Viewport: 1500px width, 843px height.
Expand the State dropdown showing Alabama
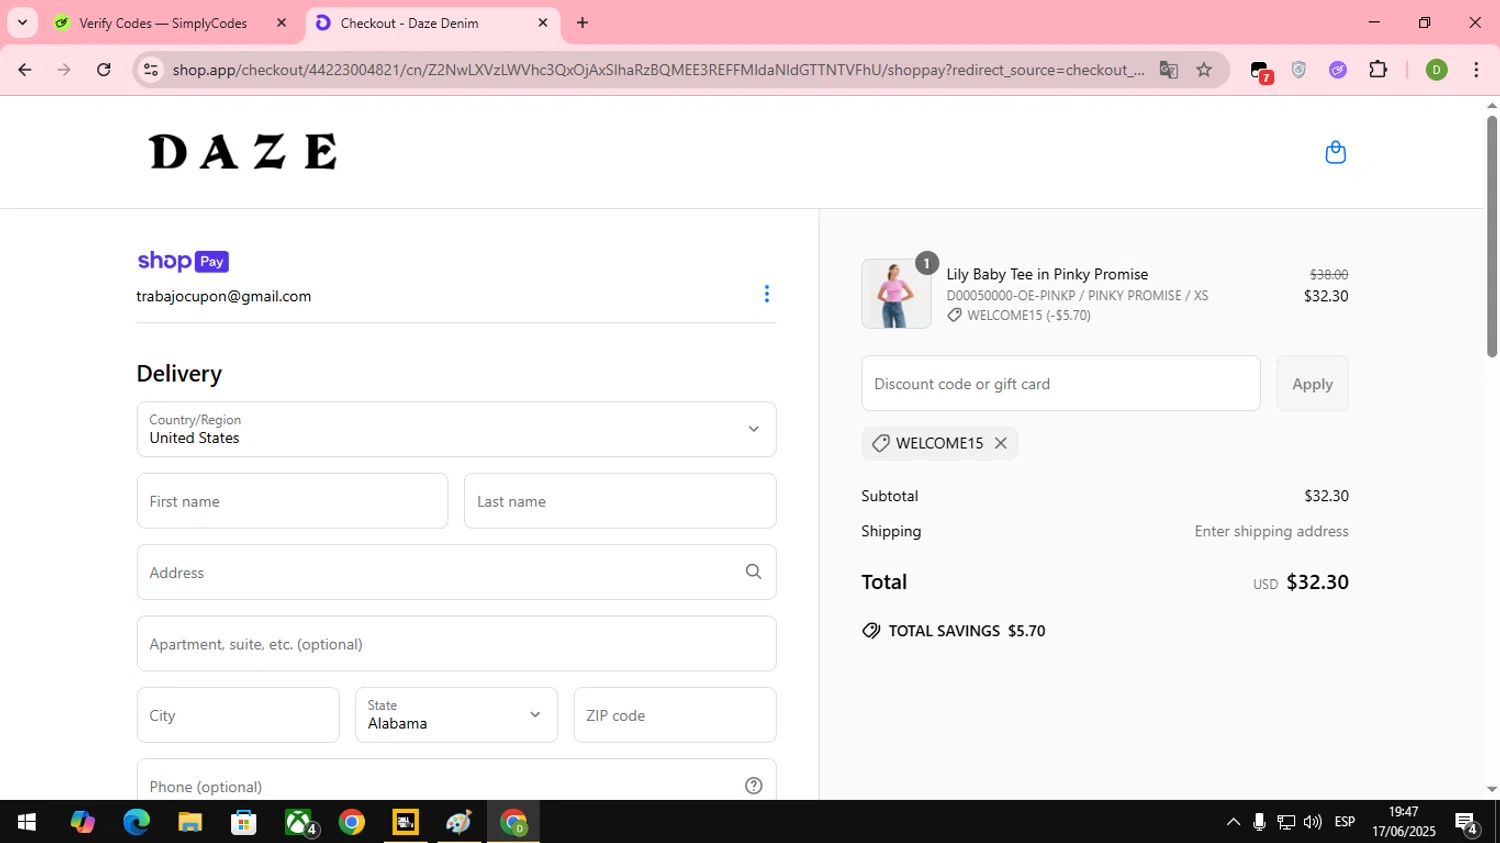456,715
